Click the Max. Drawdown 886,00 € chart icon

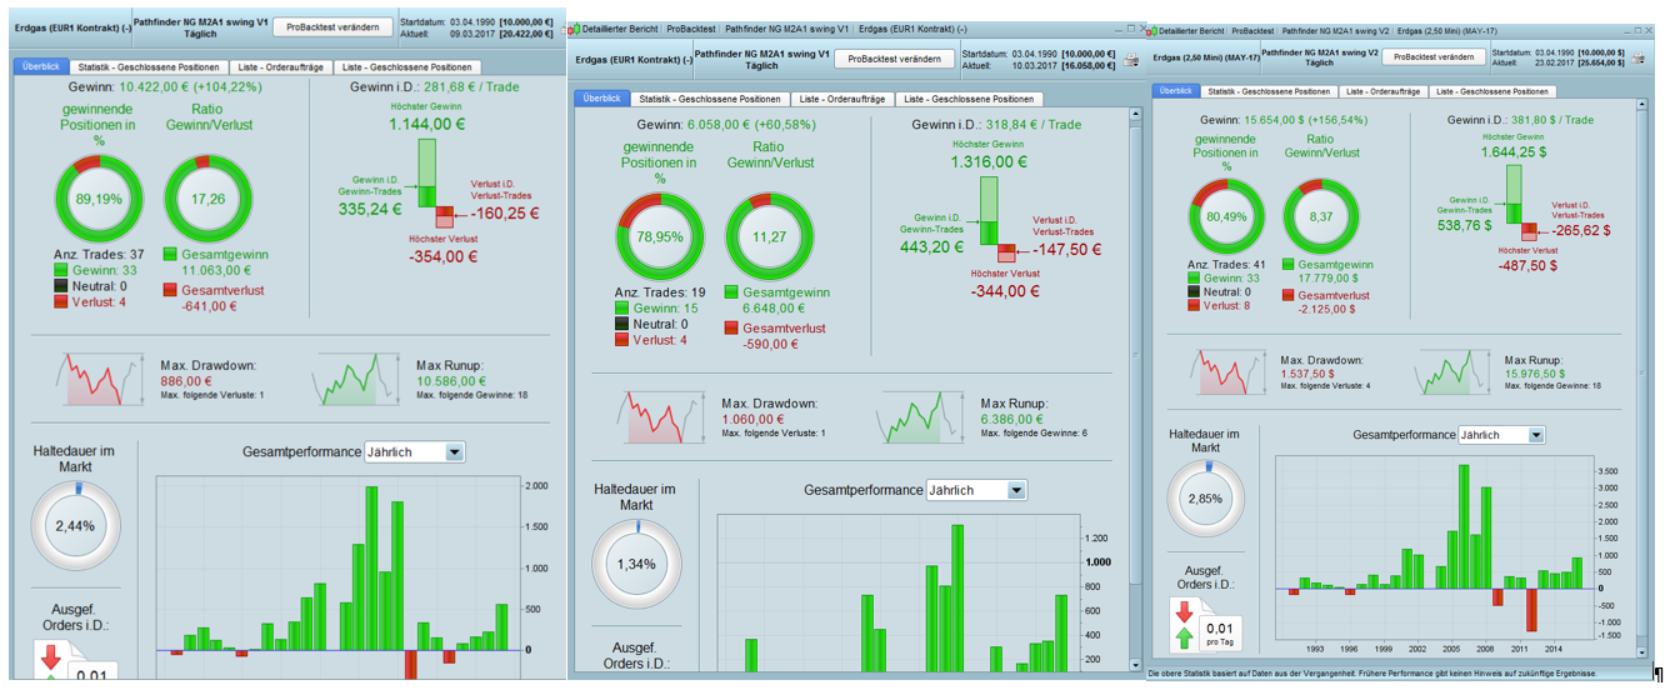(99, 379)
